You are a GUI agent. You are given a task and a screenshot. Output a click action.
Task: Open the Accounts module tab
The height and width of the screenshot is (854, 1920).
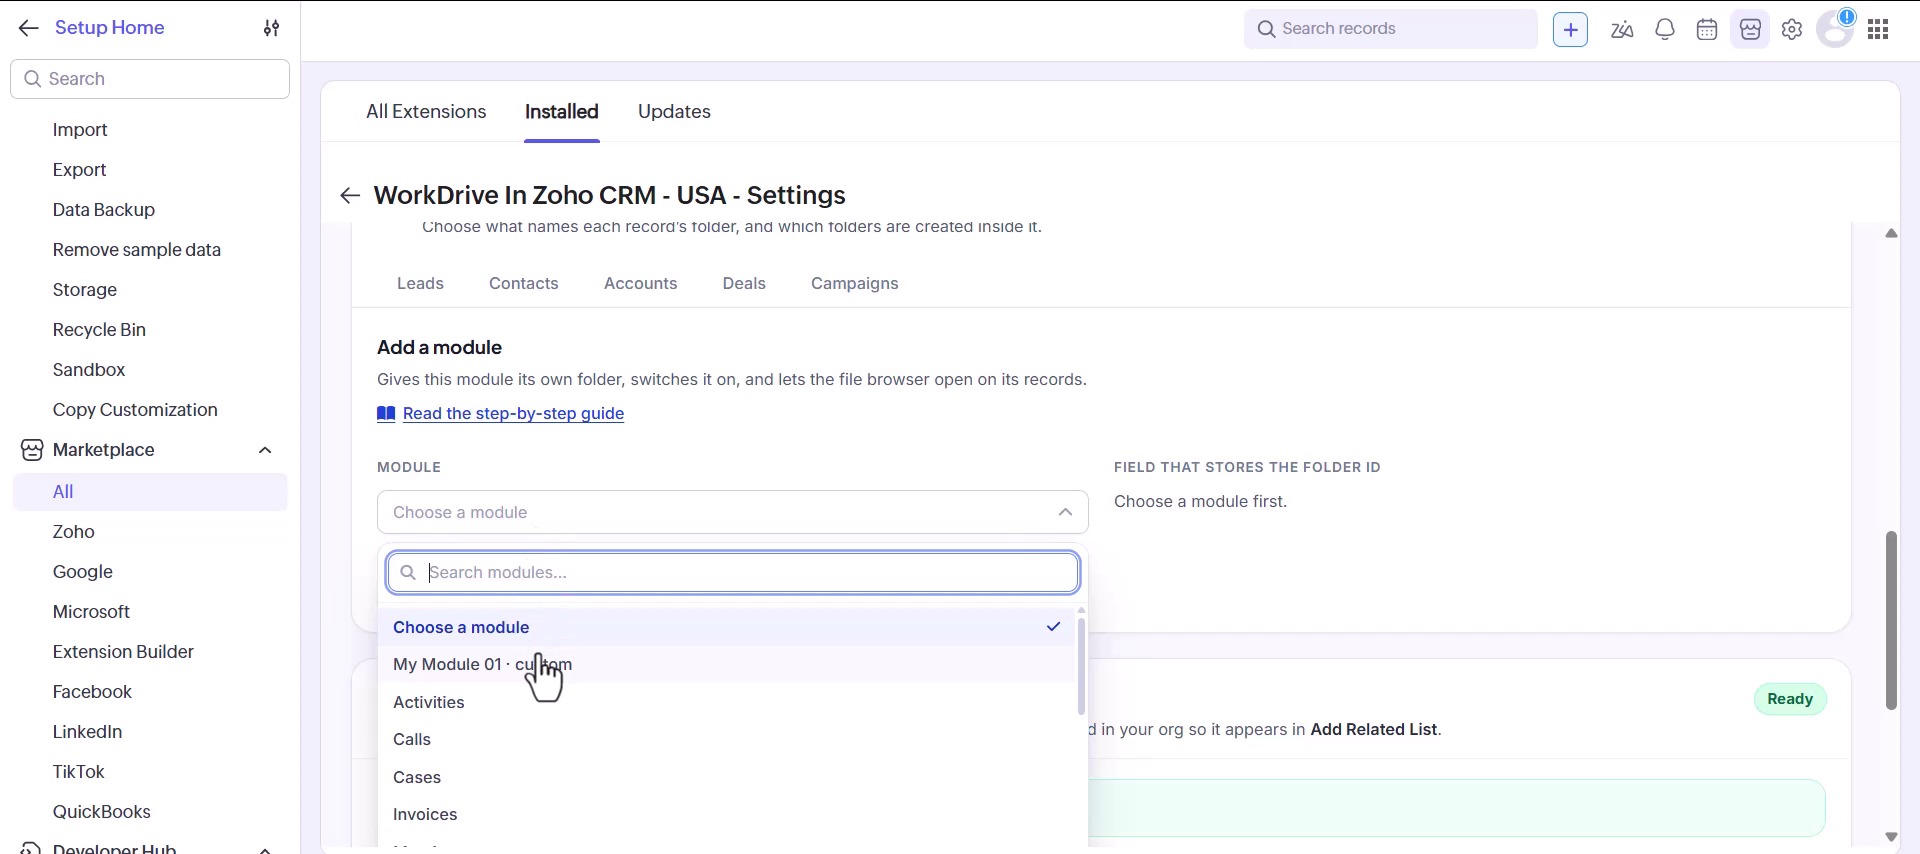(641, 284)
